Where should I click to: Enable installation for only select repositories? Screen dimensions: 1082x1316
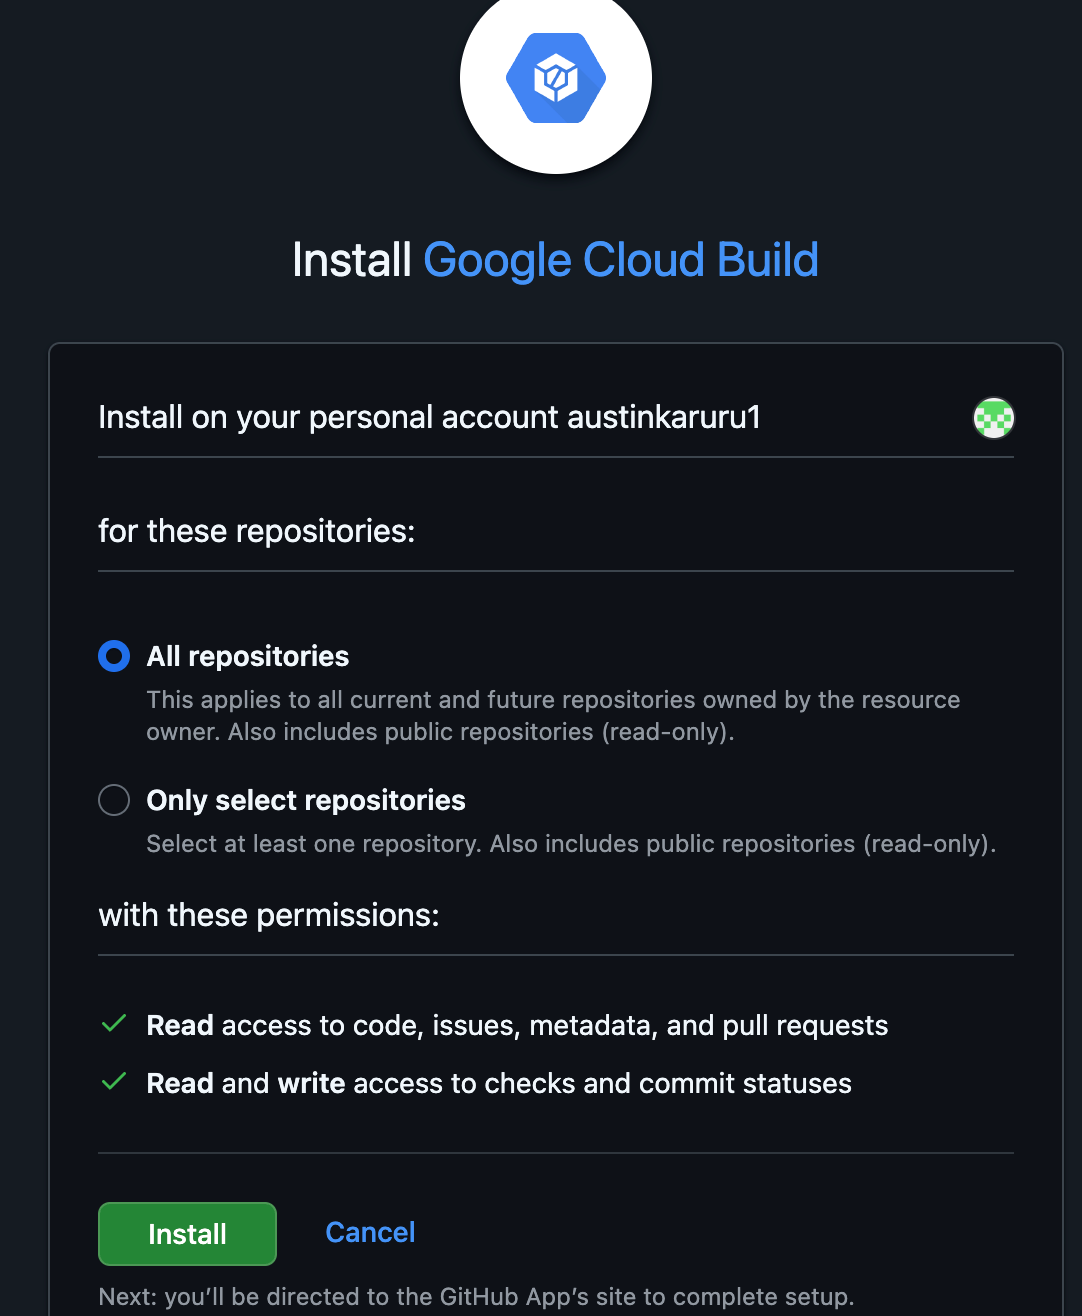114,800
